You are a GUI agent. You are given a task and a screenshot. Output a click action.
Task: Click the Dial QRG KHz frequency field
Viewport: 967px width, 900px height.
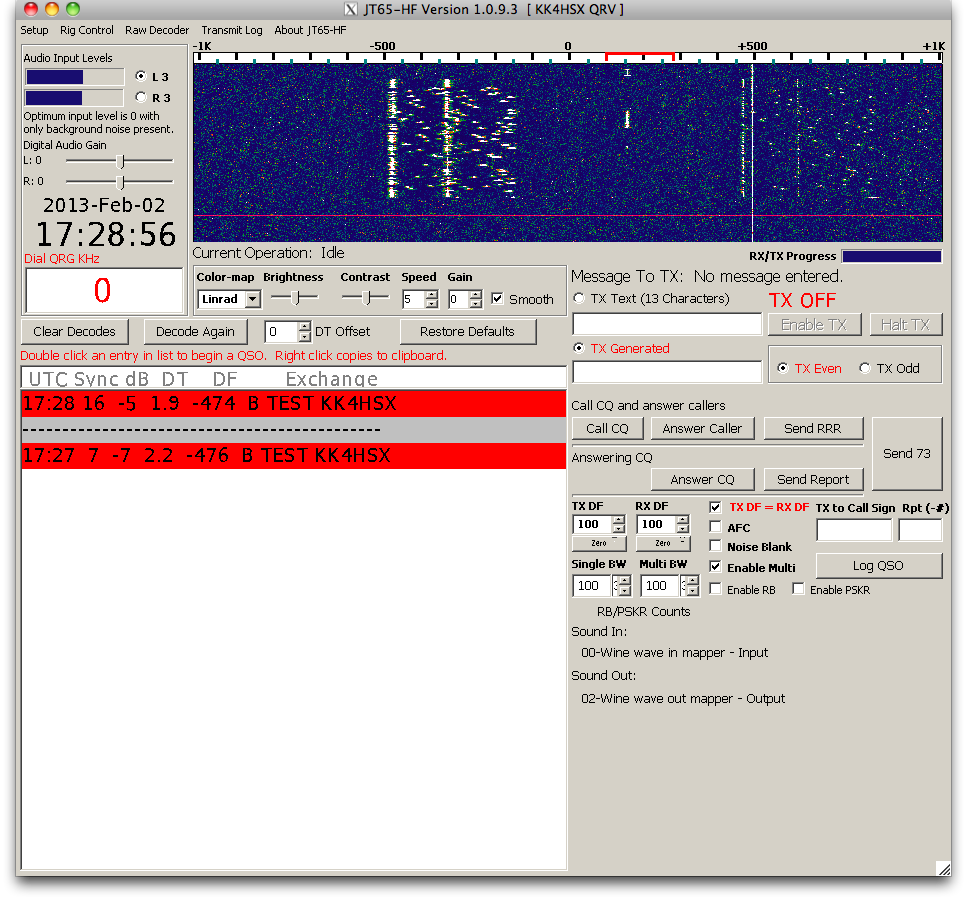104,291
